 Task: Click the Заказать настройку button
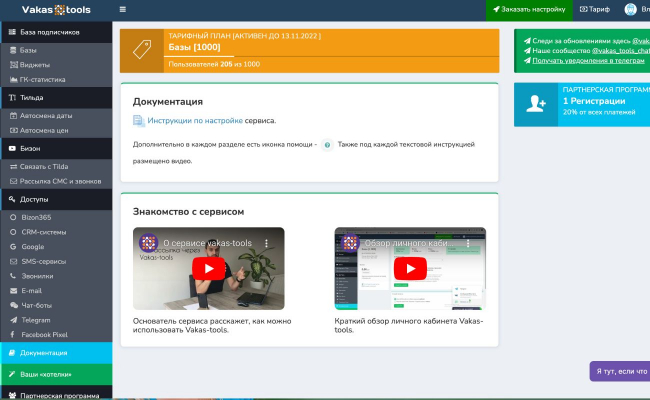(x=529, y=10)
